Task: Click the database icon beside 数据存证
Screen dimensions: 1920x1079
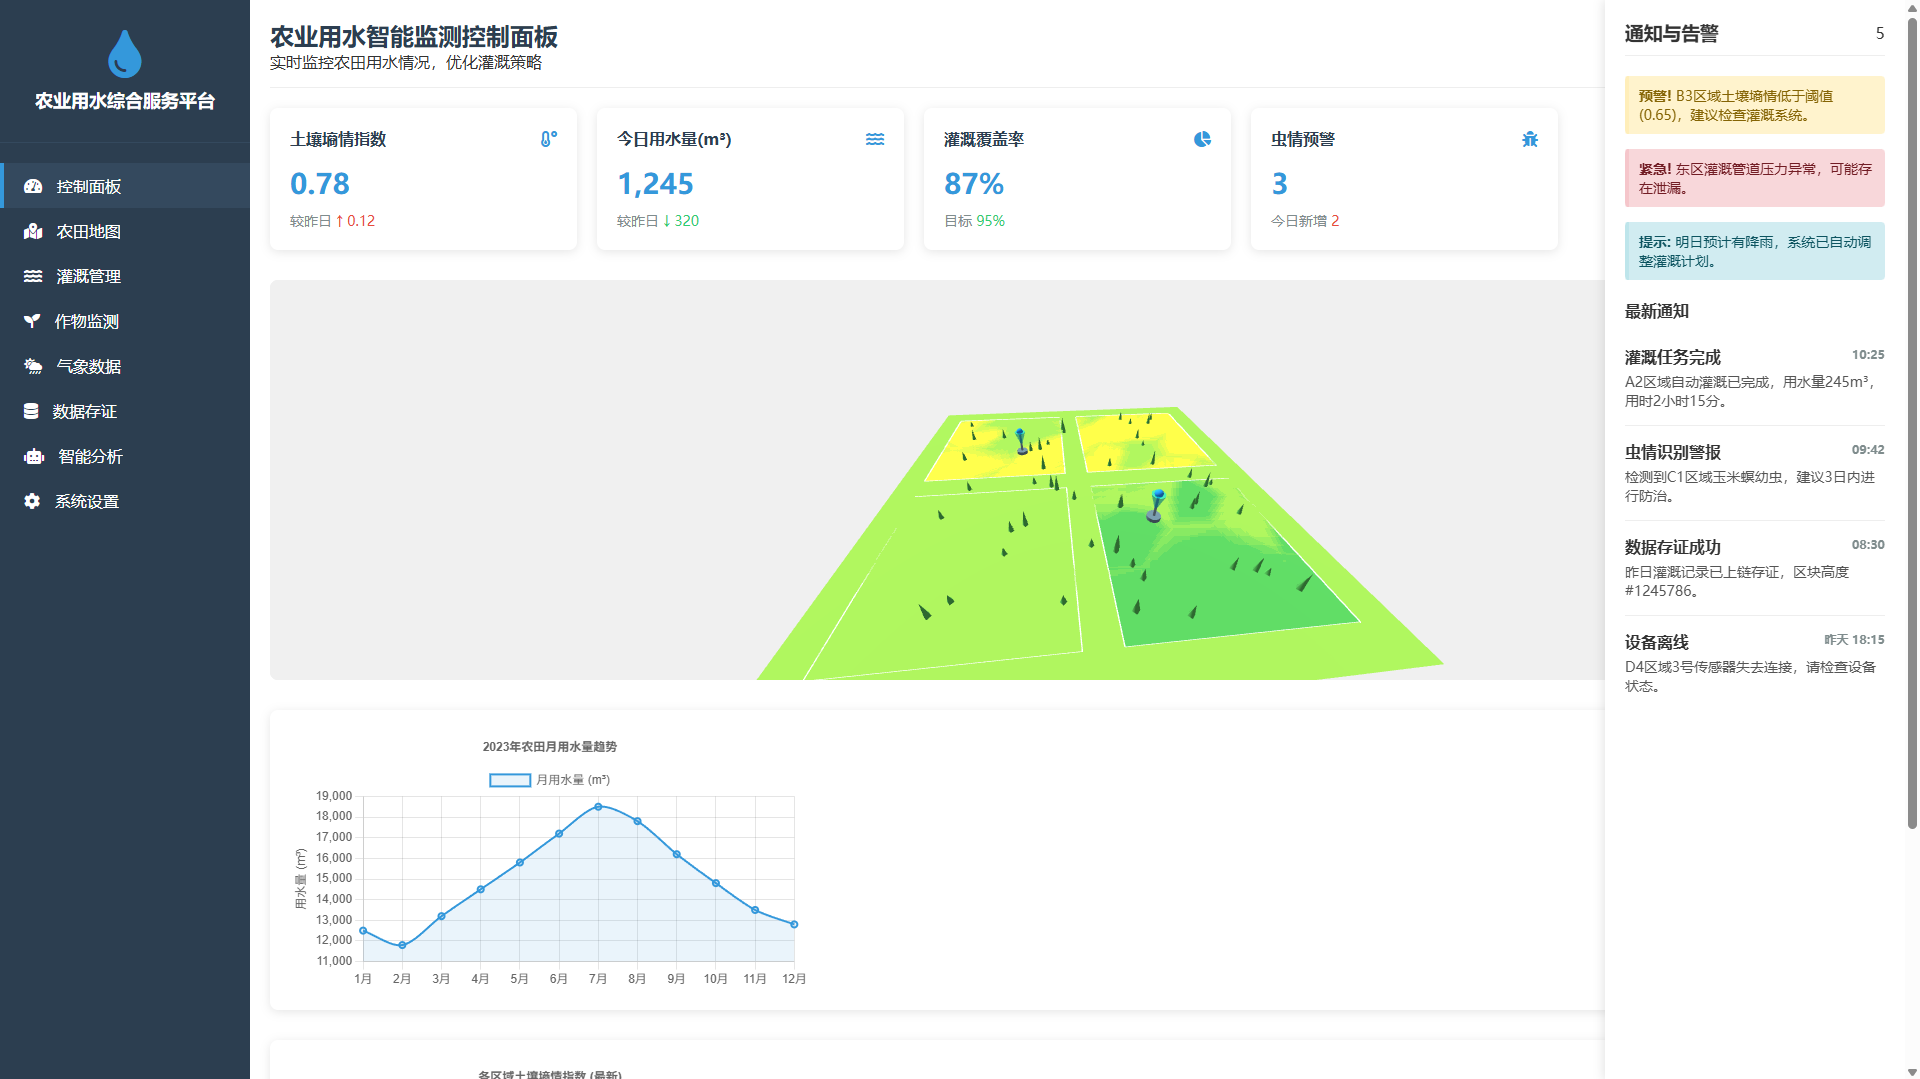Action: tap(31, 411)
